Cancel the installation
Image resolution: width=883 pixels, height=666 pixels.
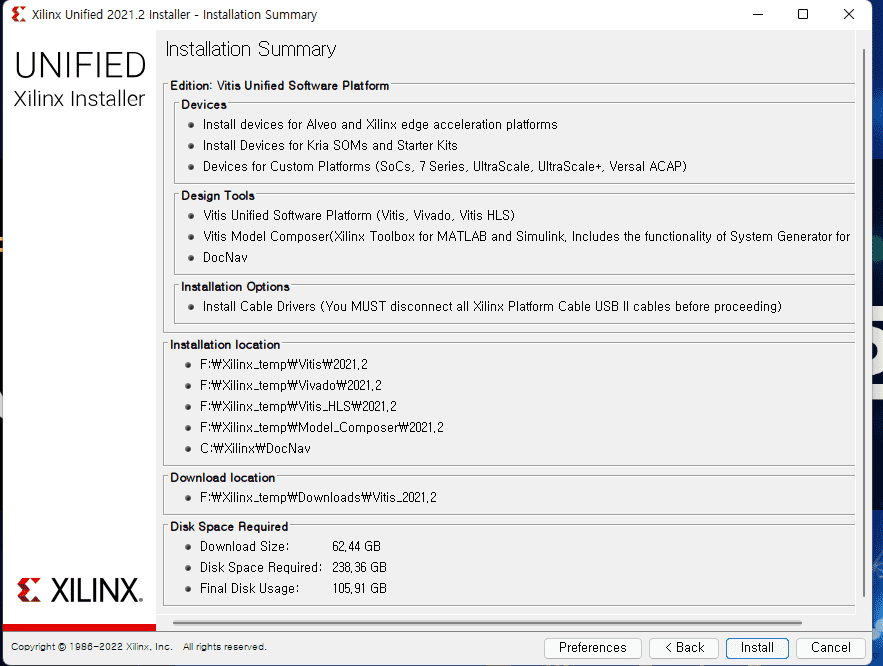coord(831,647)
